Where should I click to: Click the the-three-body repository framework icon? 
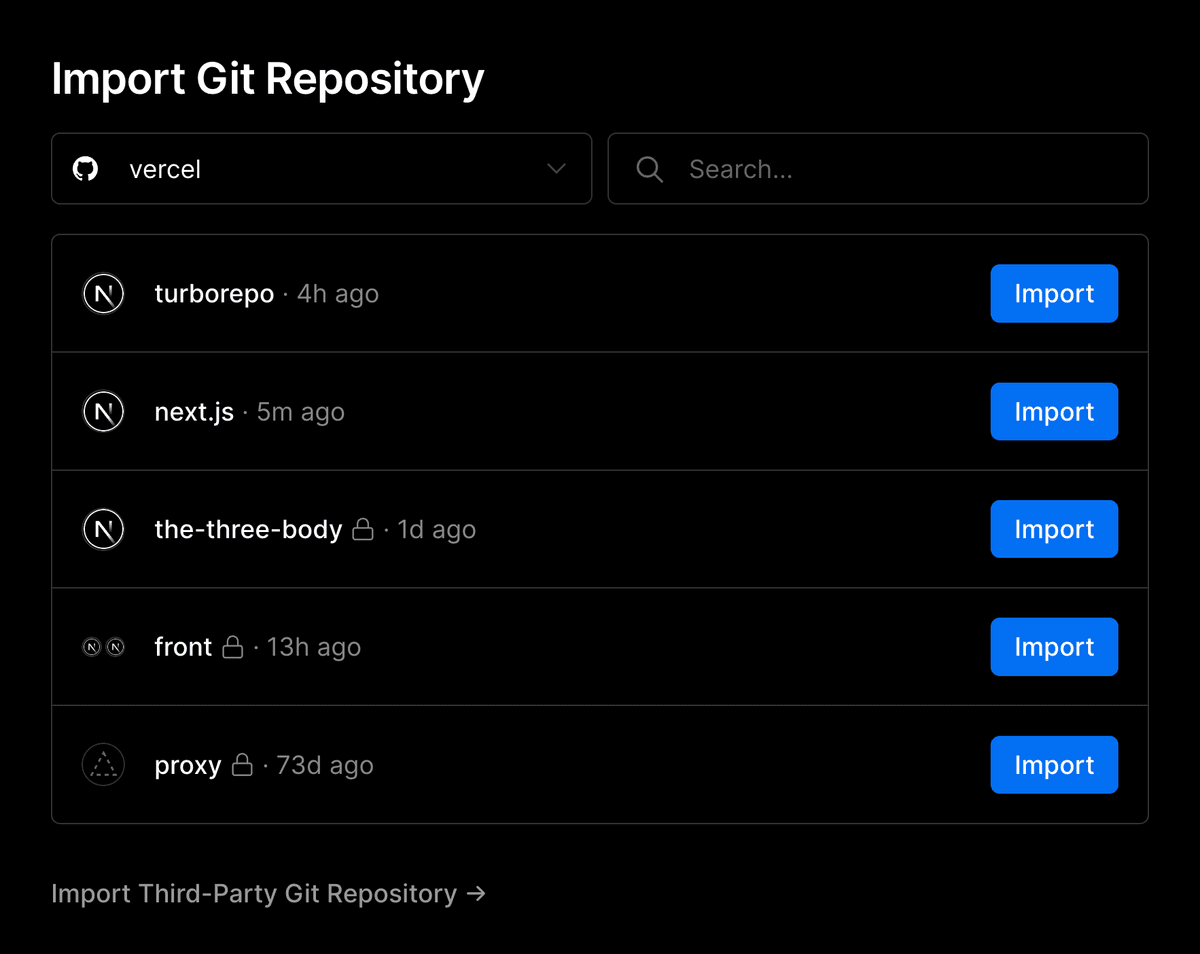[x=103, y=530]
